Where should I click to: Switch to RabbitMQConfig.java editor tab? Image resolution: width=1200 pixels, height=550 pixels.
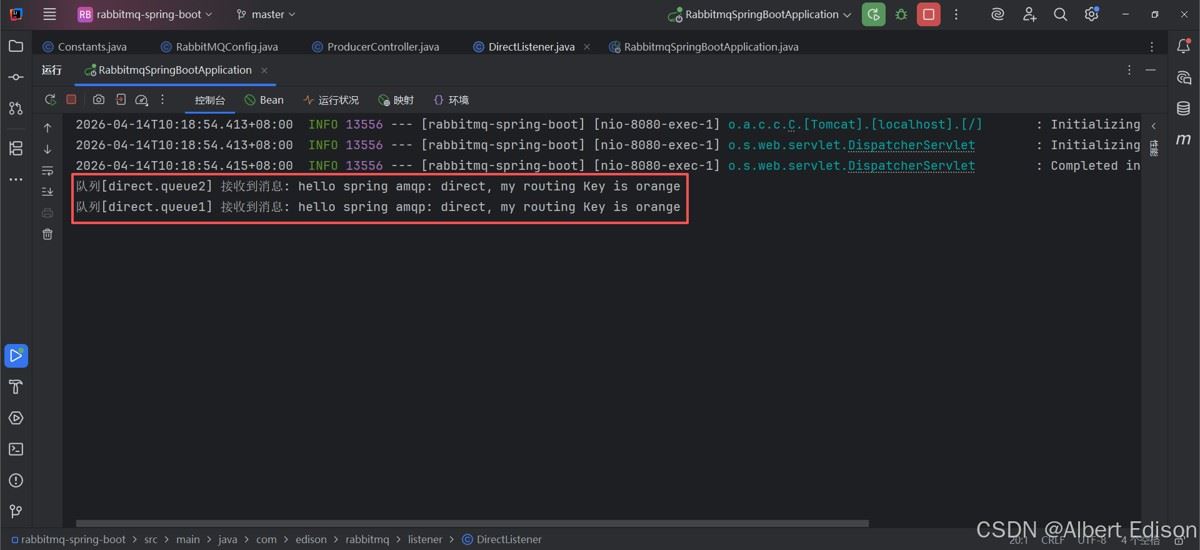tap(219, 47)
